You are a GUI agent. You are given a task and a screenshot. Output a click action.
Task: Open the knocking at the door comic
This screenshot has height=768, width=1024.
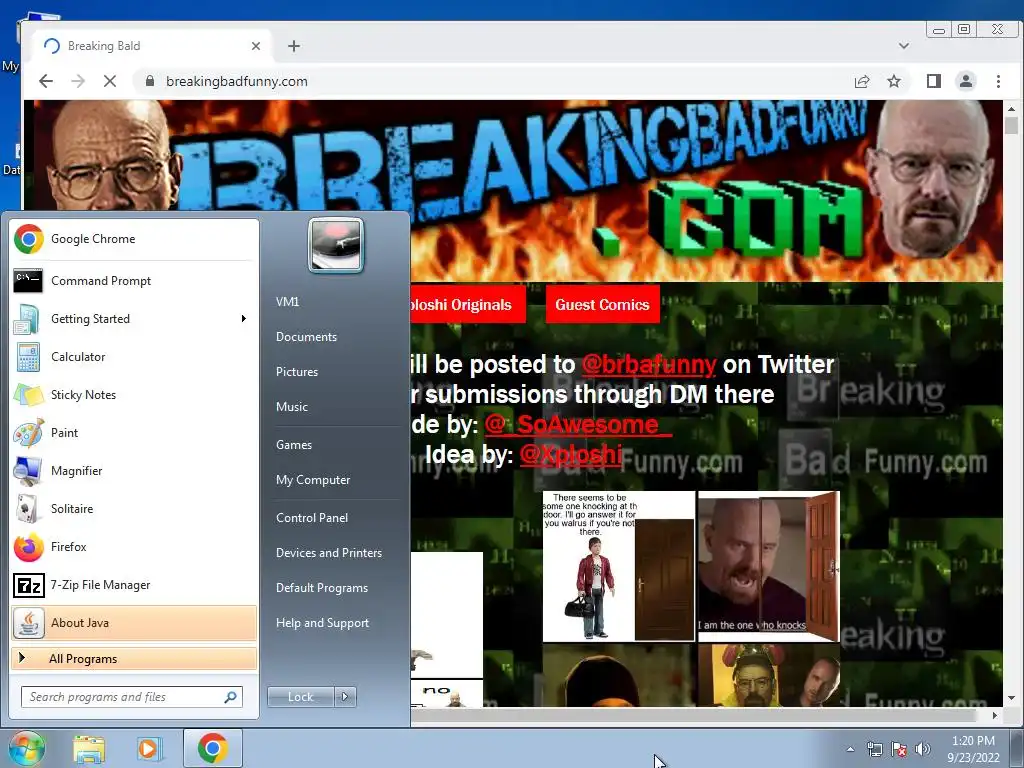pyautogui.click(x=618, y=566)
